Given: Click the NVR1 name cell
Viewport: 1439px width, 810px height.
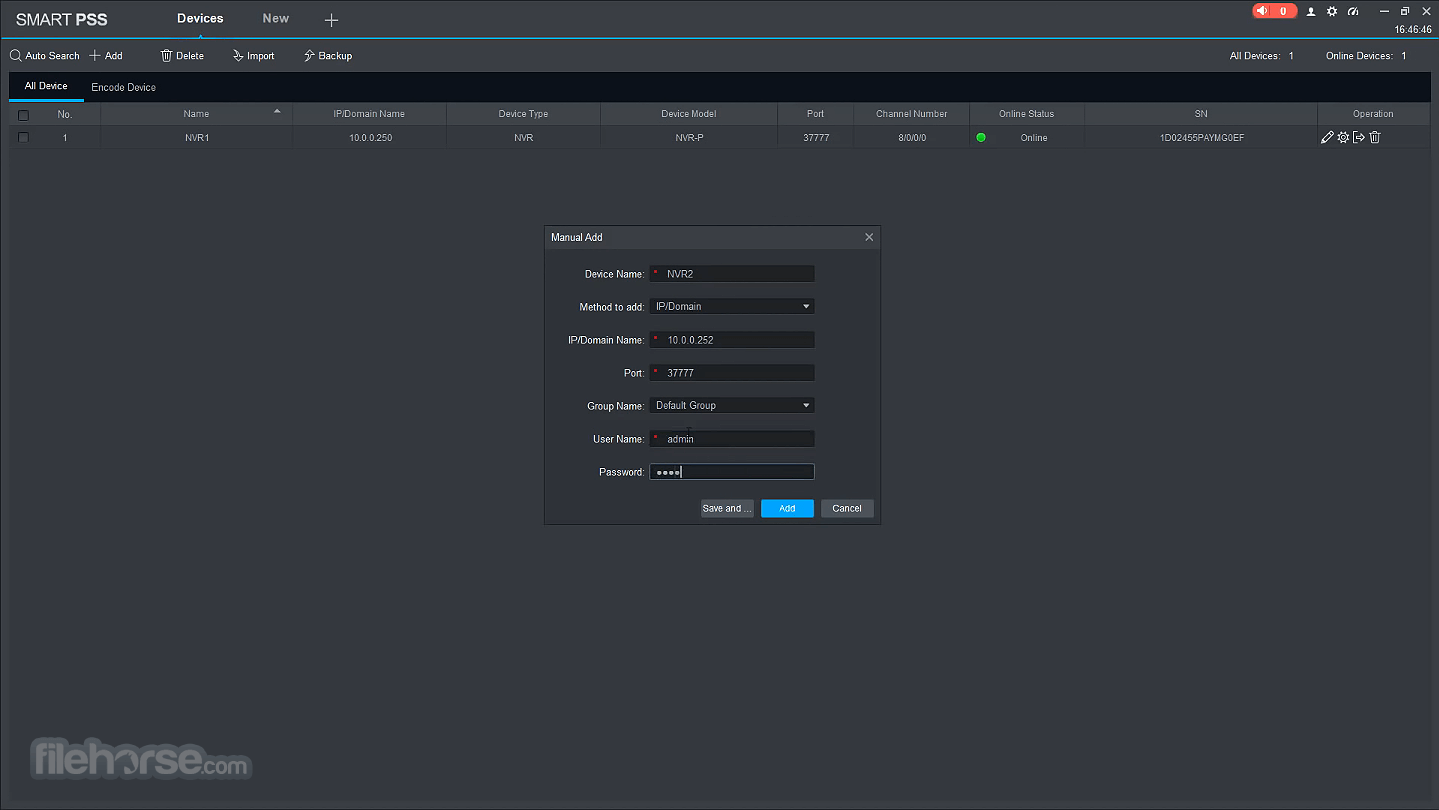Looking at the screenshot, I should [197, 138].
